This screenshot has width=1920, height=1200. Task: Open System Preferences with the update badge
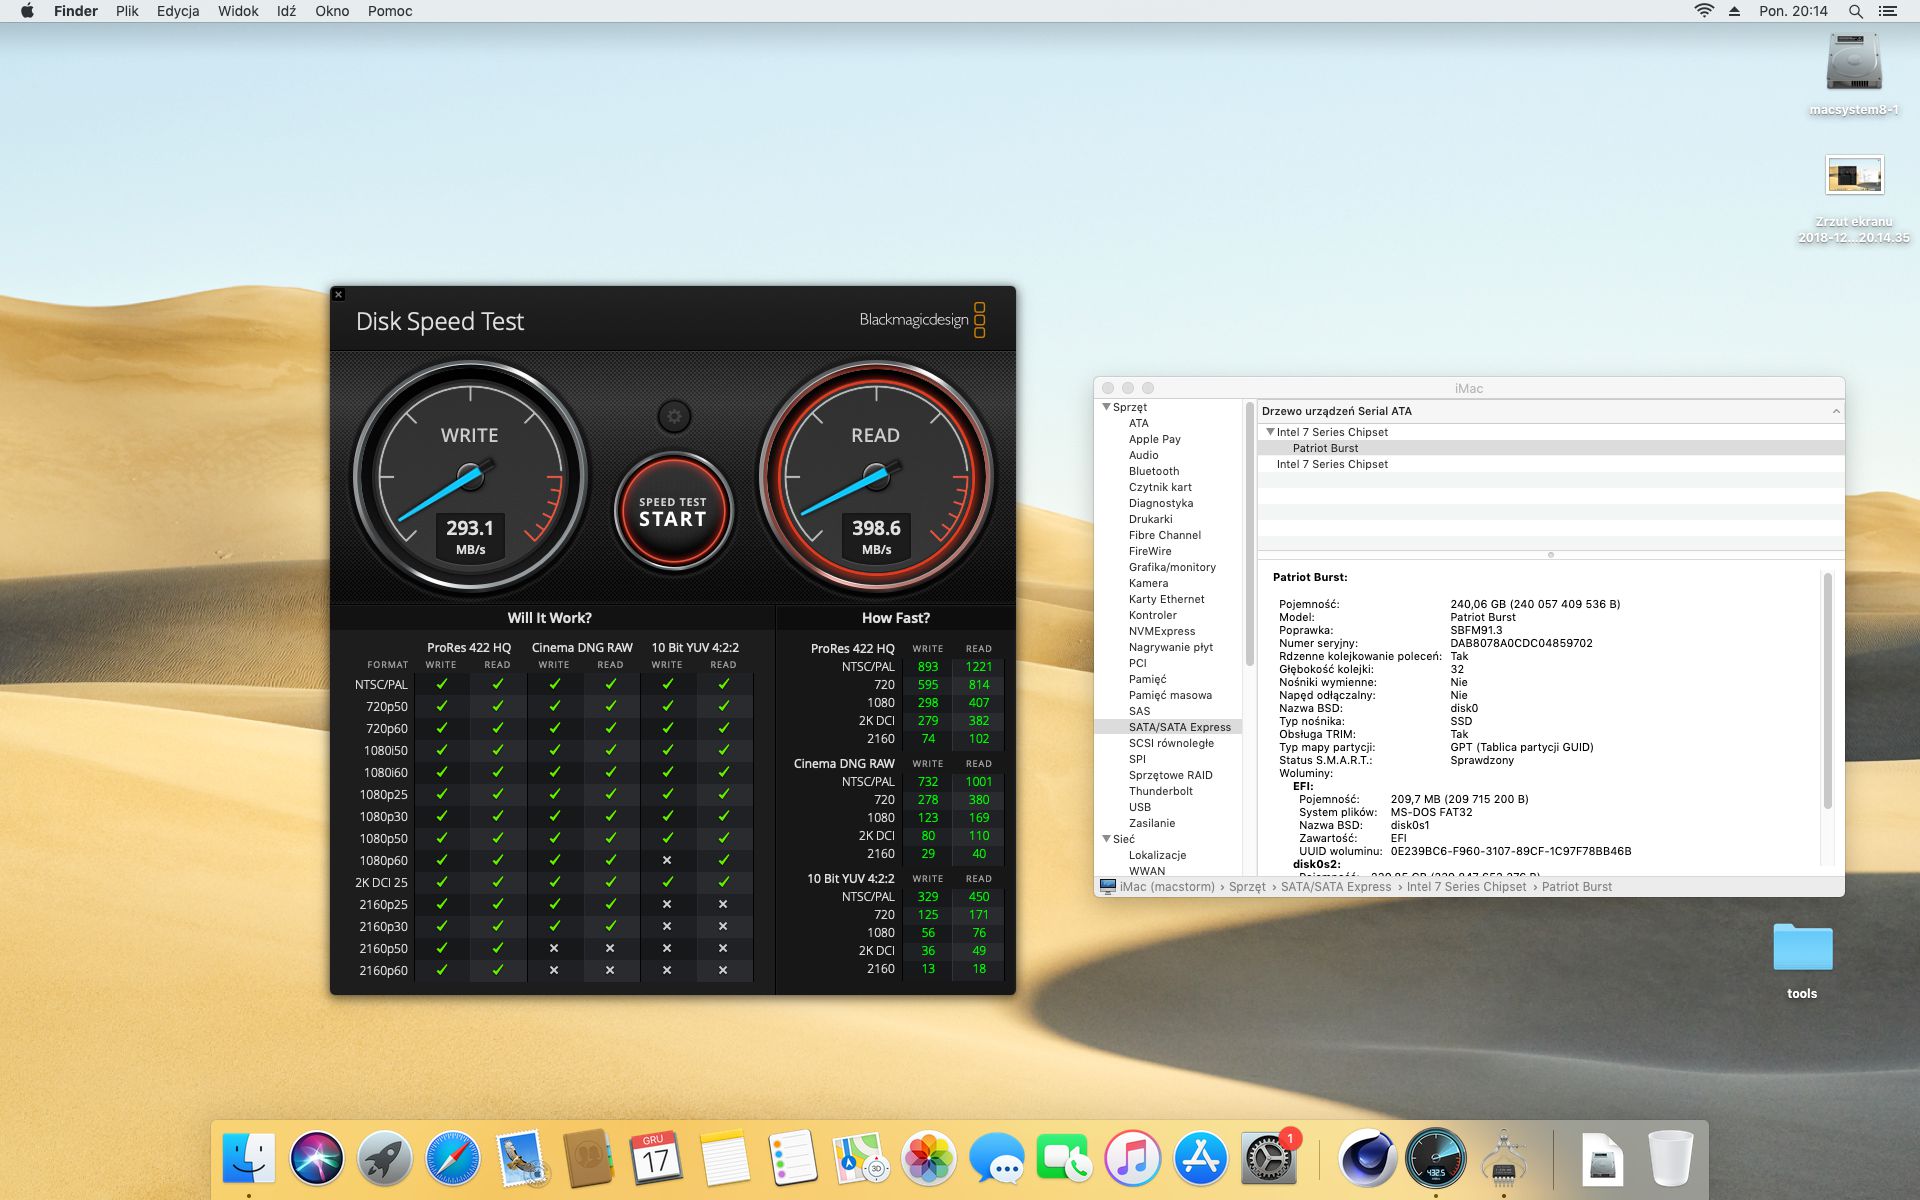tap(1268, 1159)
